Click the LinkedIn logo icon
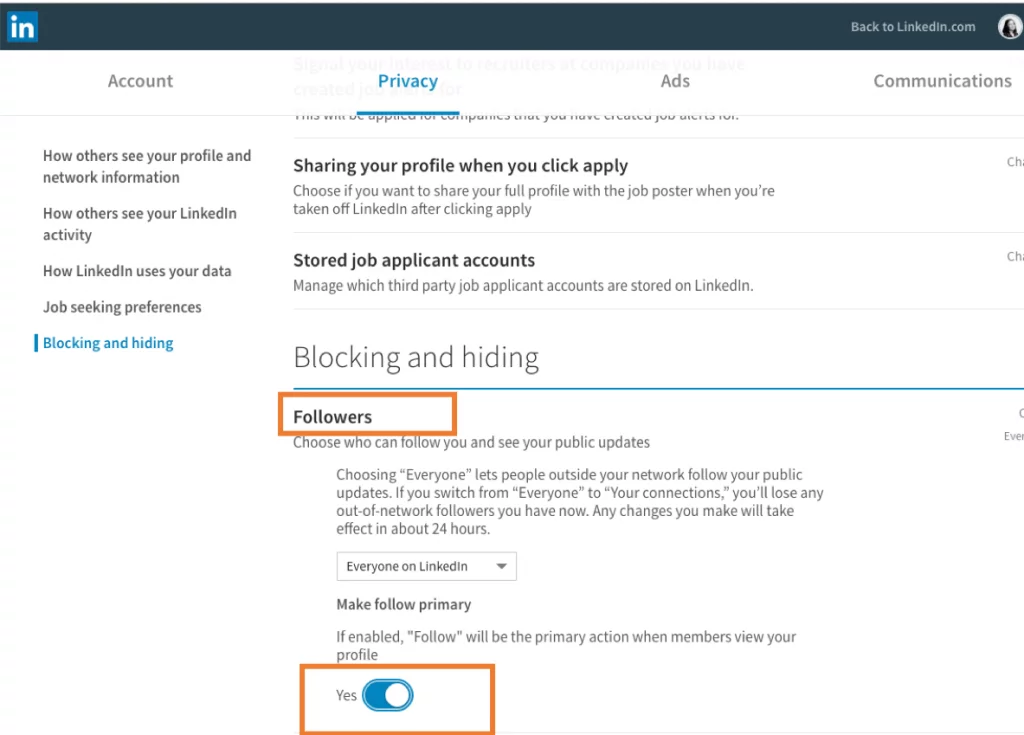 (x=22, y=27)
